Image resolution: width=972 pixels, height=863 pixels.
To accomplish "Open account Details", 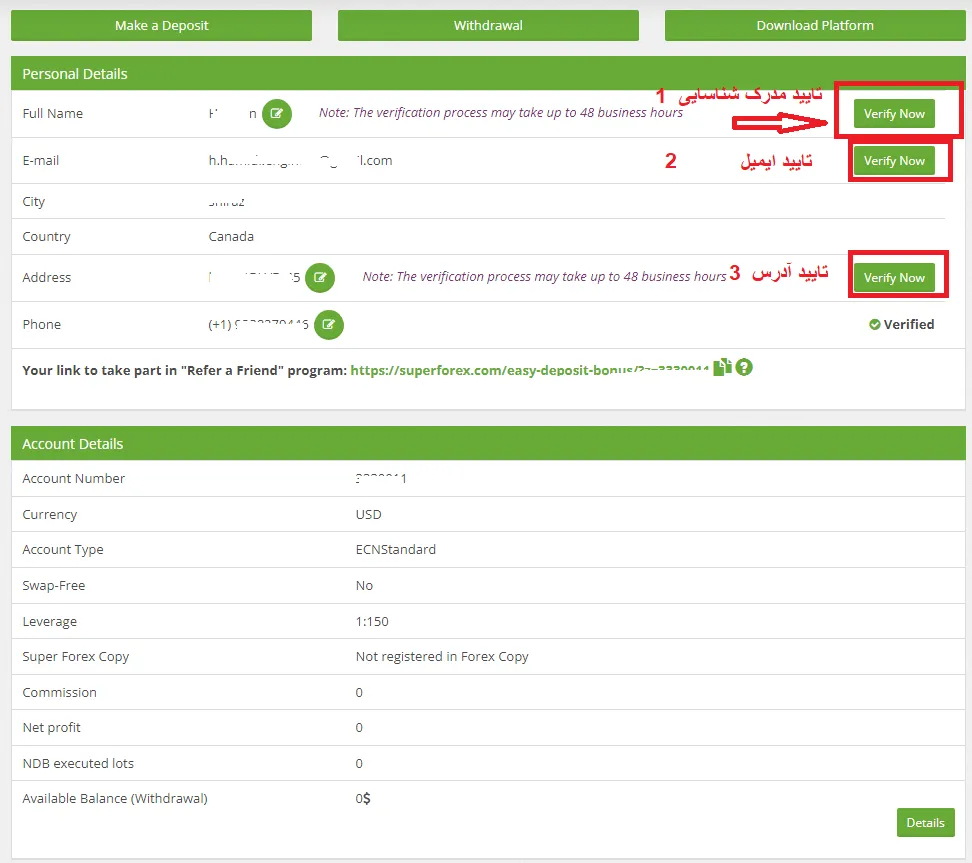I will [x=925, y=822].
